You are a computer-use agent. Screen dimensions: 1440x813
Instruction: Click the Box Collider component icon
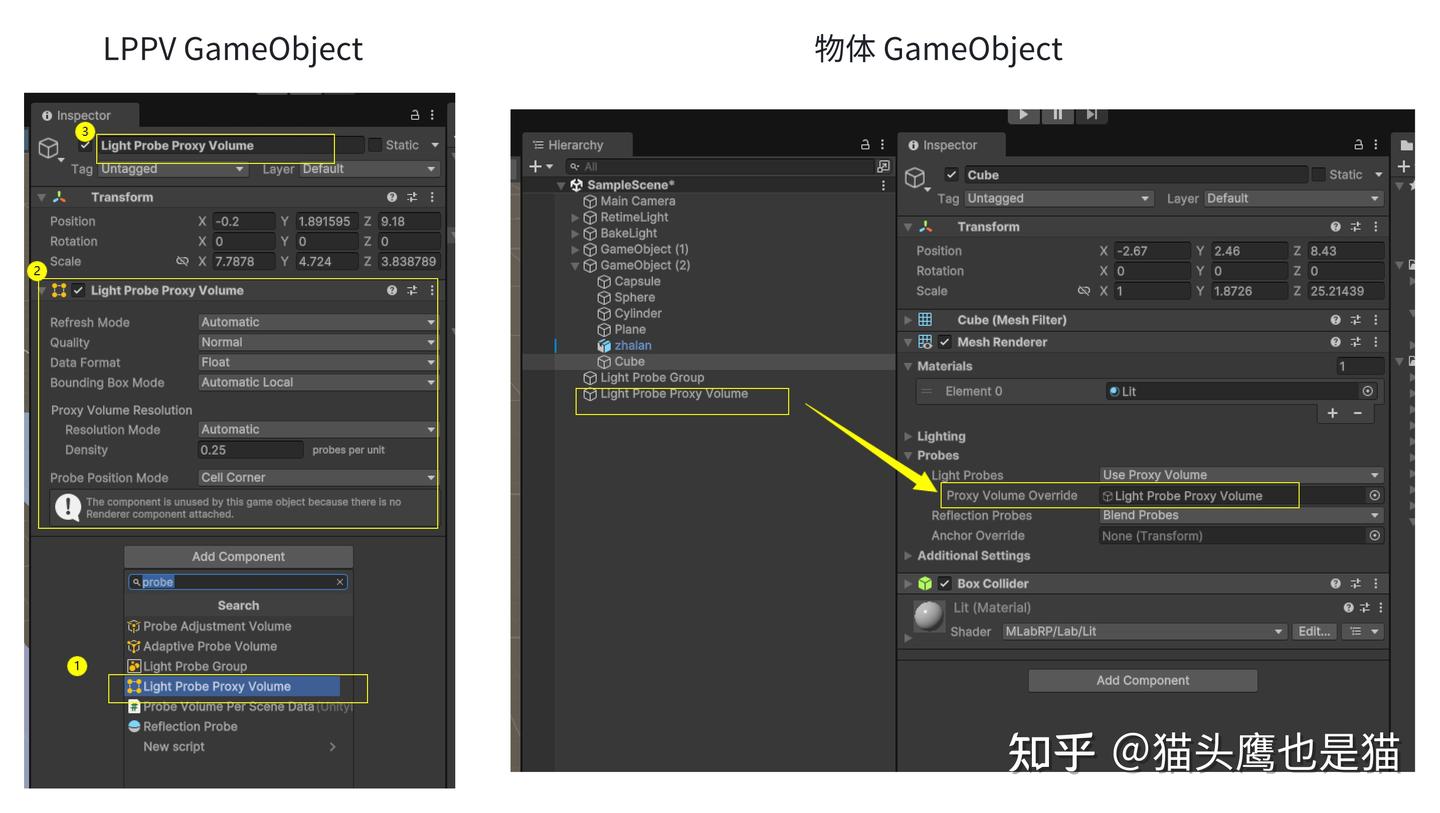pyautogui.click(x=922, y=583)
